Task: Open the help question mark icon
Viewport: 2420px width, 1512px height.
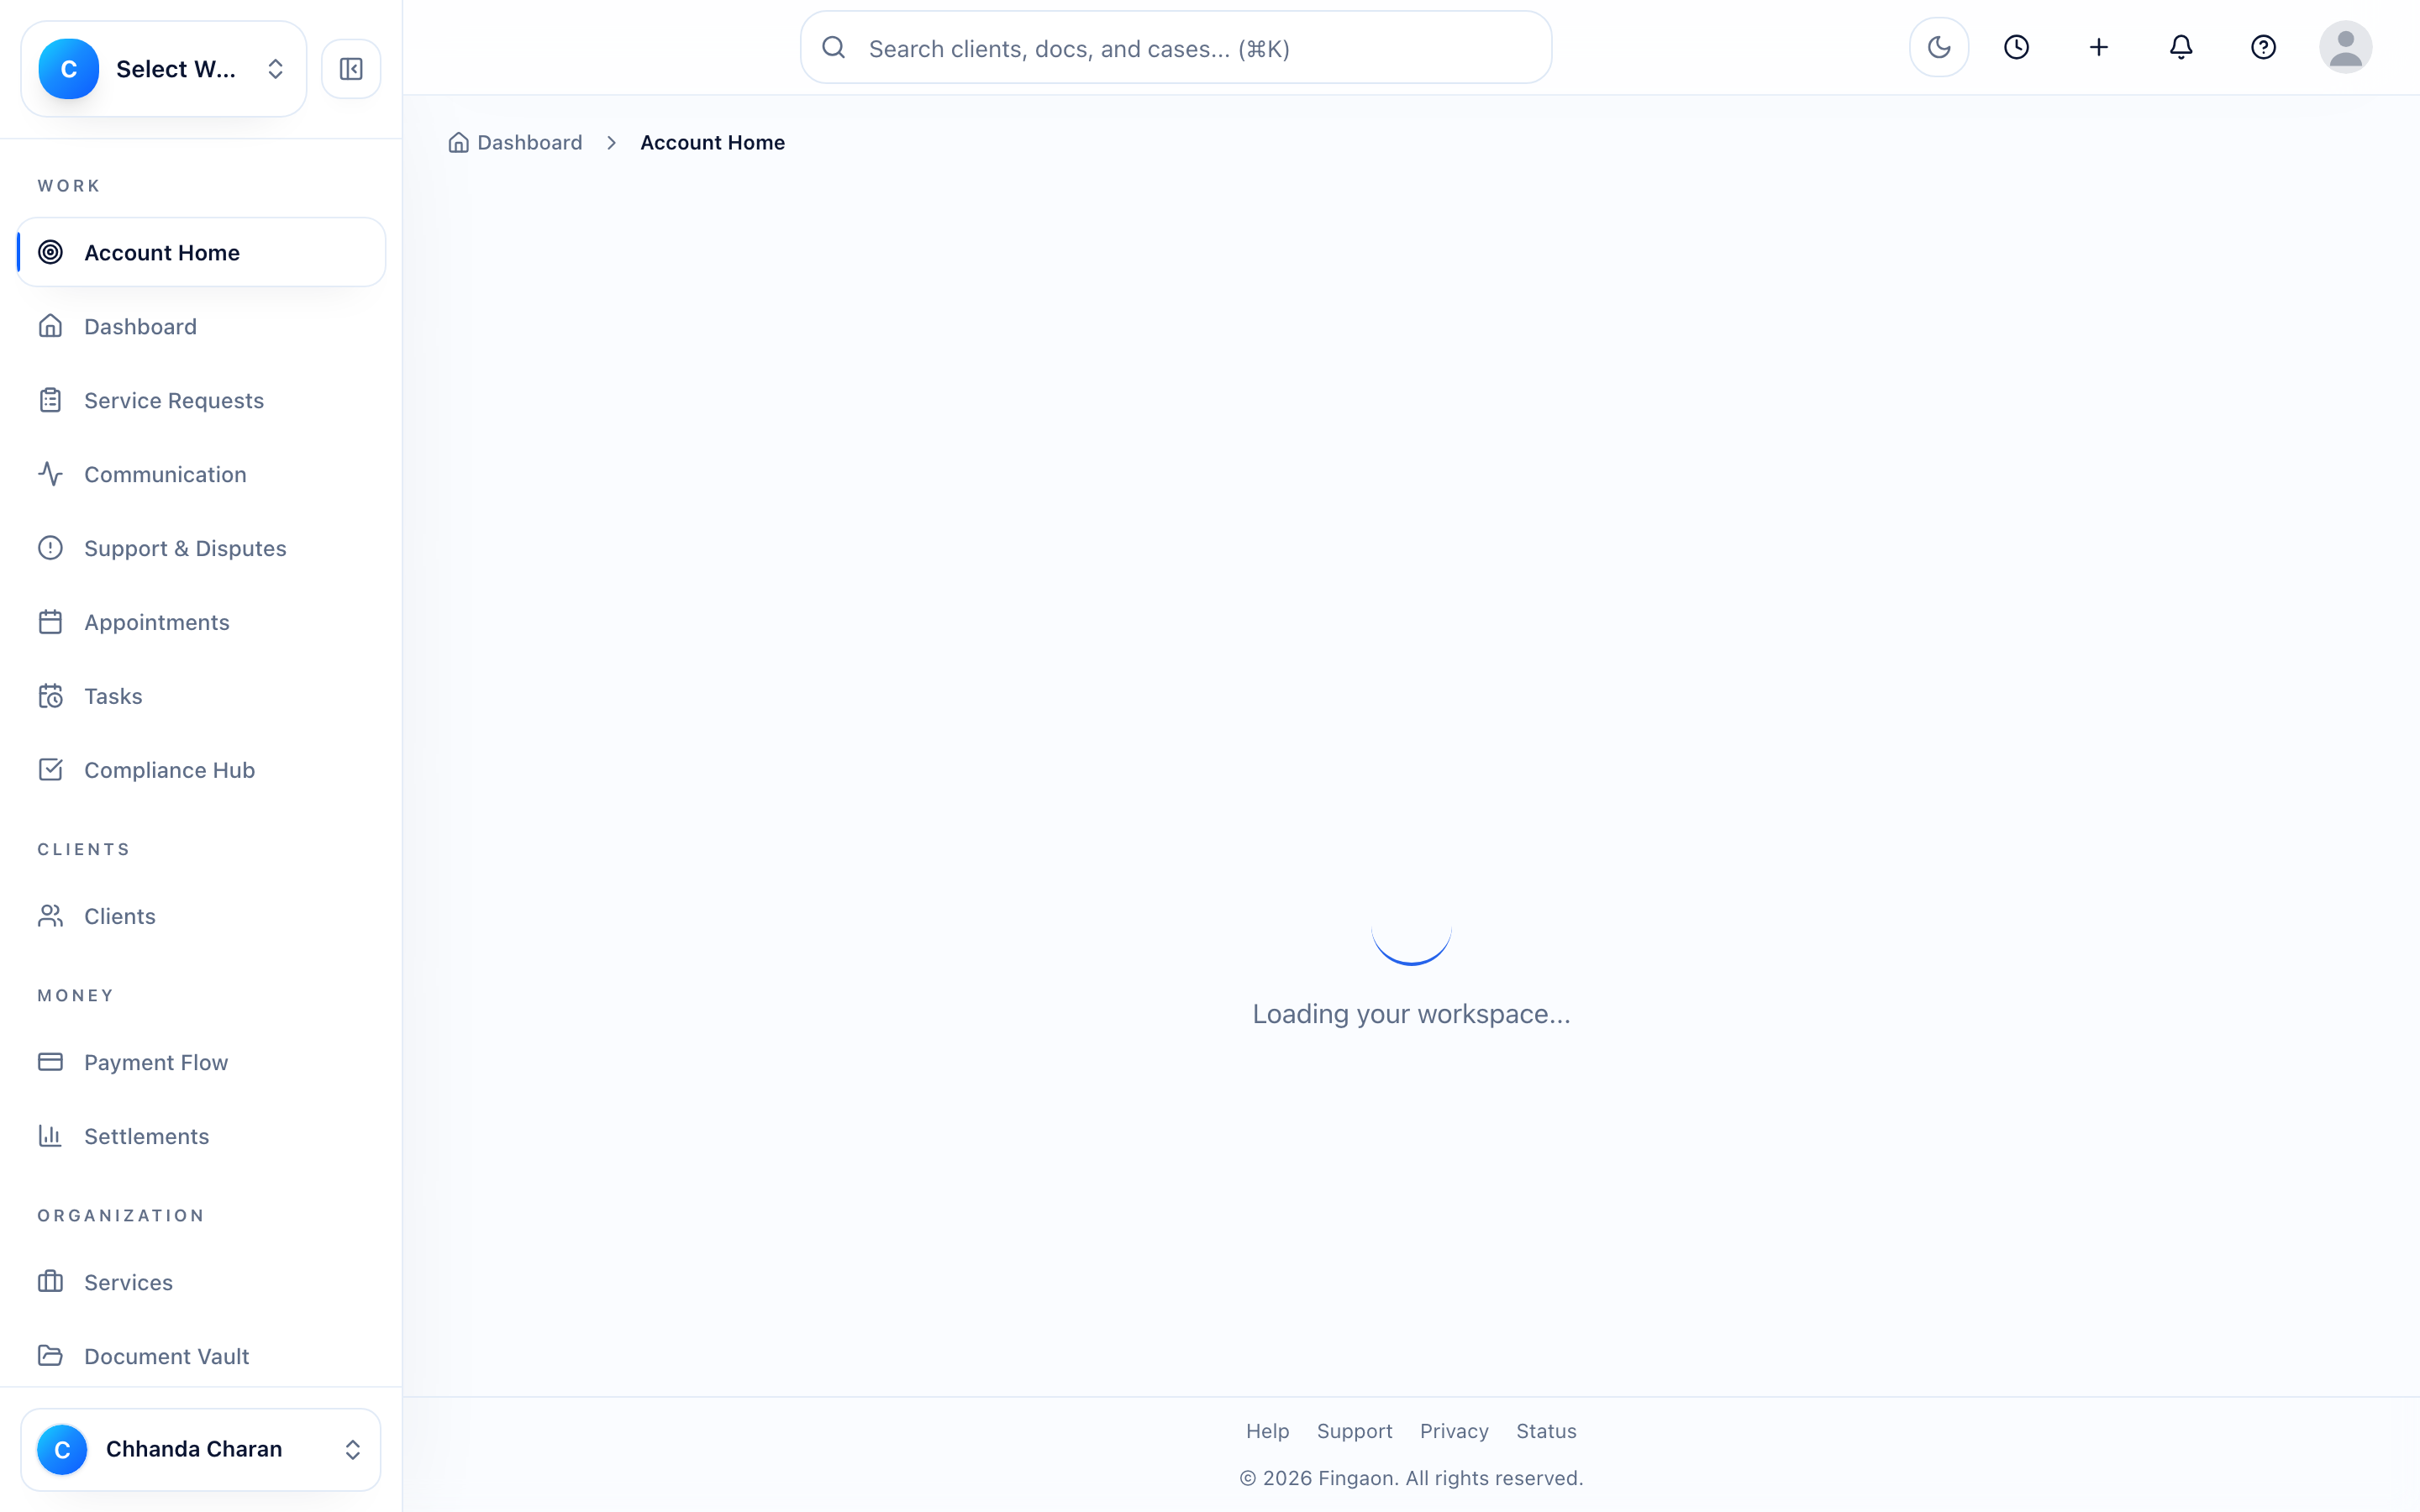Action: point(2262,47)
